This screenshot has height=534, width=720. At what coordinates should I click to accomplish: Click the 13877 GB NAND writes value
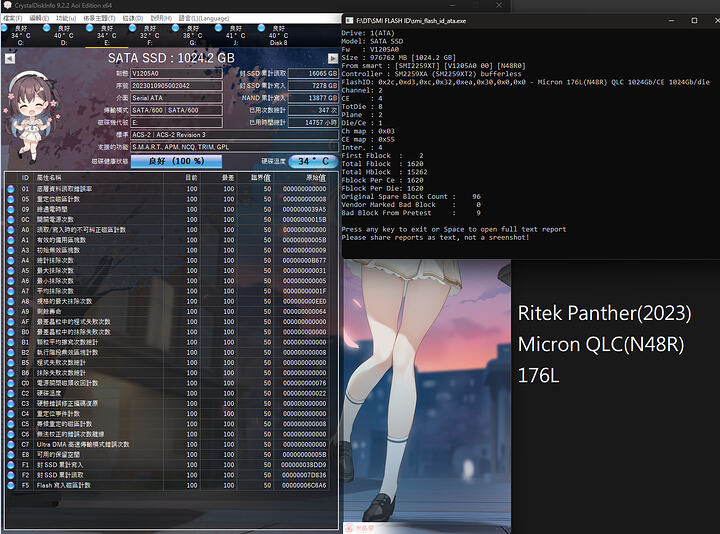tap(313, 98)
